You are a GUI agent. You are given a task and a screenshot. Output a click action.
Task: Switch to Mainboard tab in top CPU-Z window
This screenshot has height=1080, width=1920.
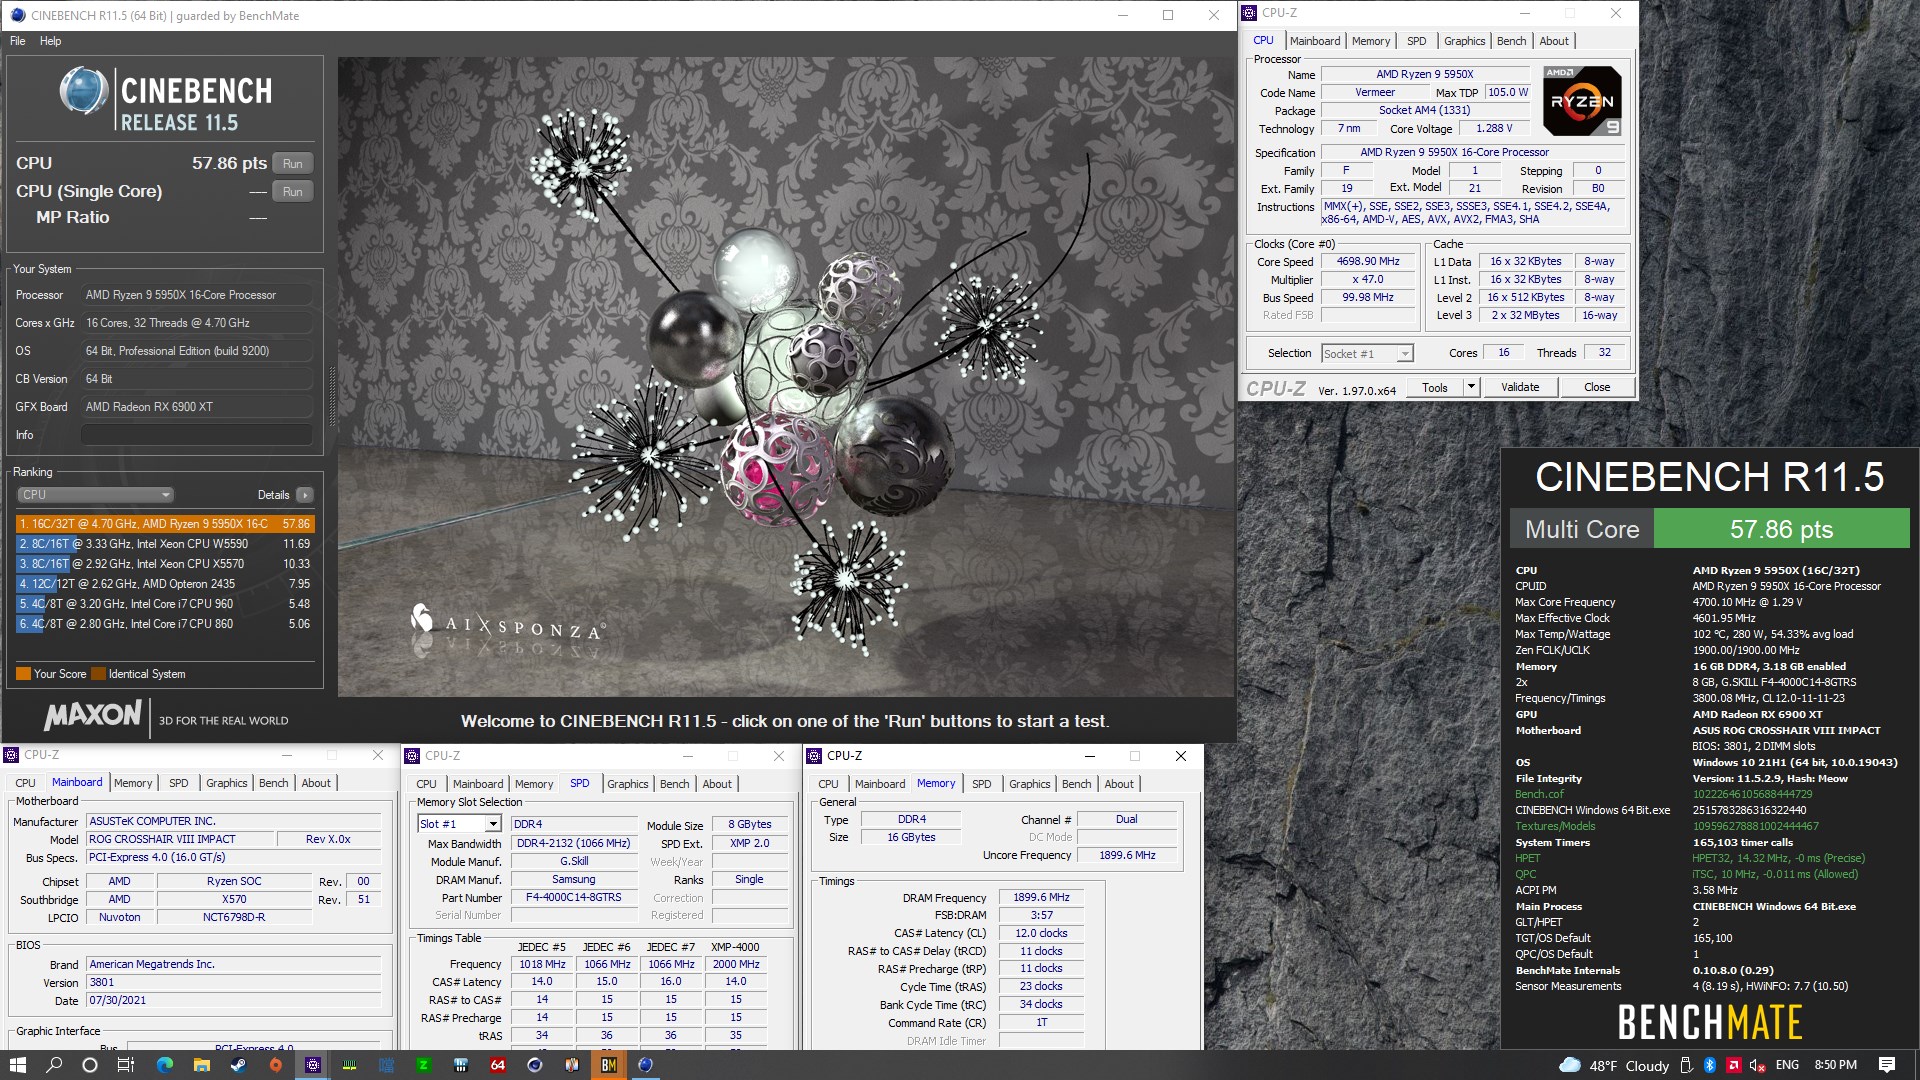(x=1314, y=41)
